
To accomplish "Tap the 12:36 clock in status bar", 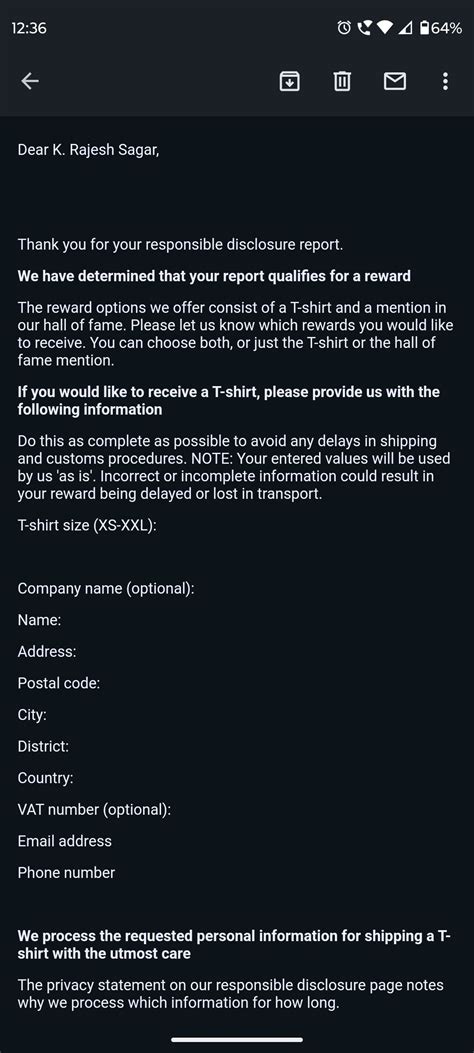I will click(29, 28).
